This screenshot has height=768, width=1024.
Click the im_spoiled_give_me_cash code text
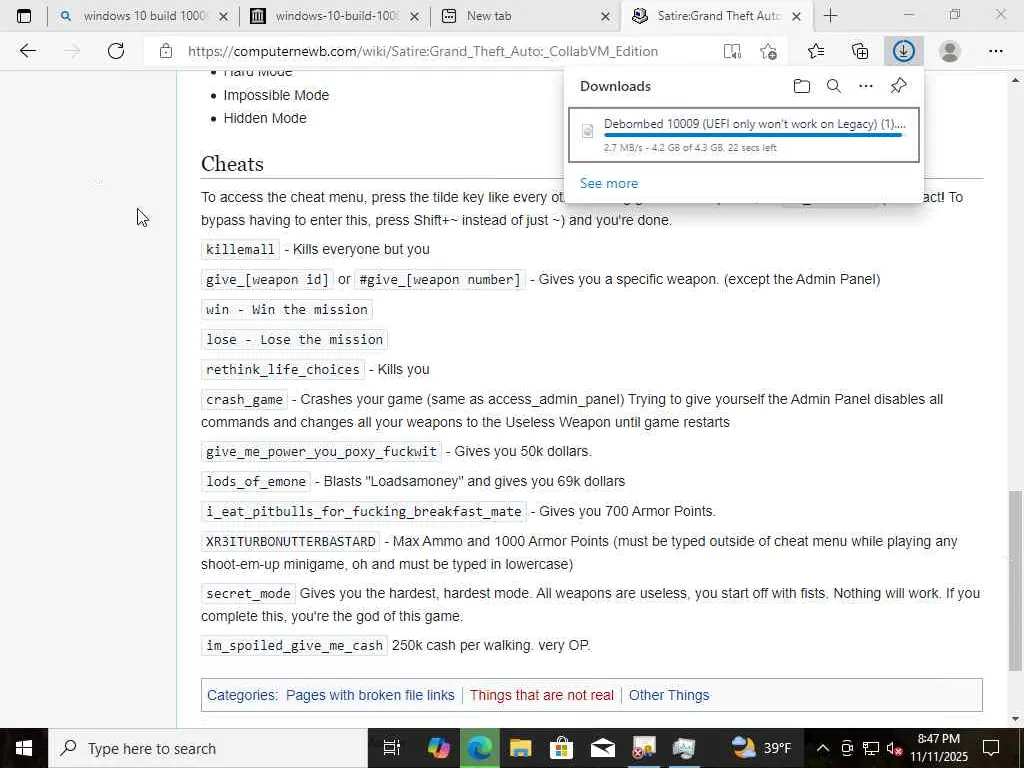pyautogui.click(x=295, y=645)
